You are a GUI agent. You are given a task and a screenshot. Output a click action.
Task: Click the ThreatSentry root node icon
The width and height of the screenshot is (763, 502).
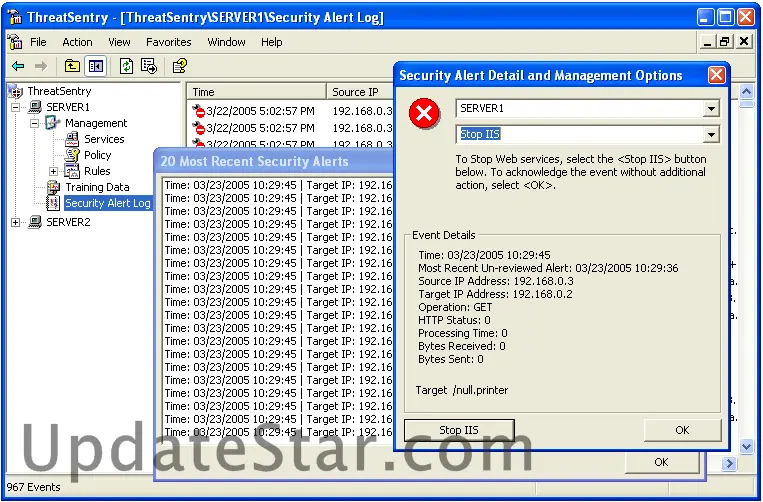tap(15, 91)
